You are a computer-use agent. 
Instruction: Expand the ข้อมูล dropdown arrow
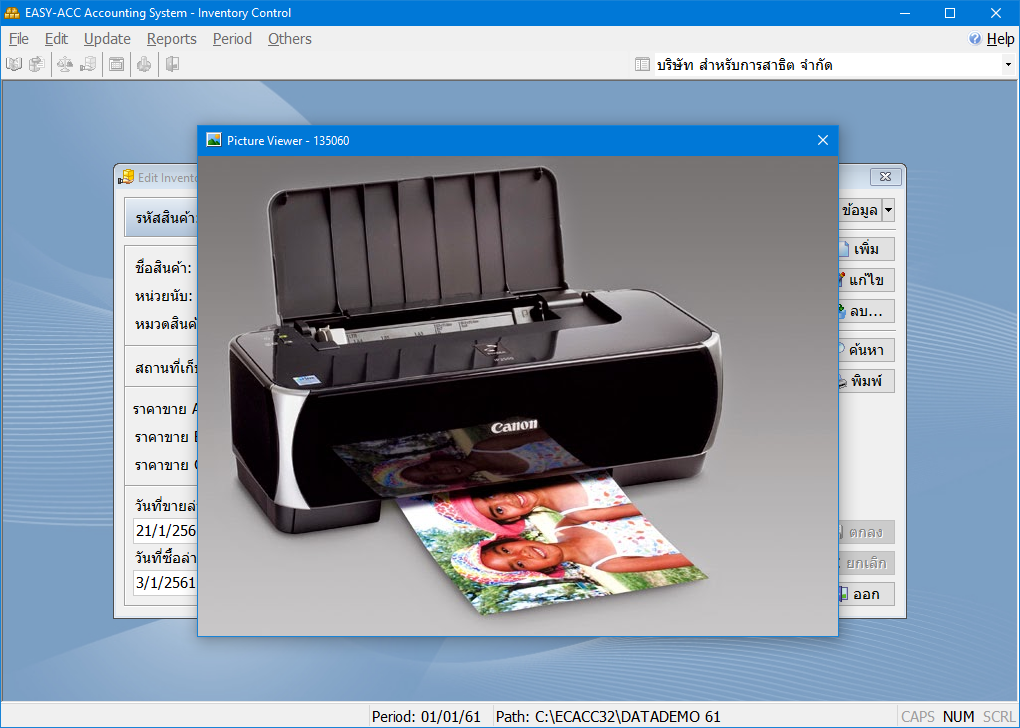(888, 210)
